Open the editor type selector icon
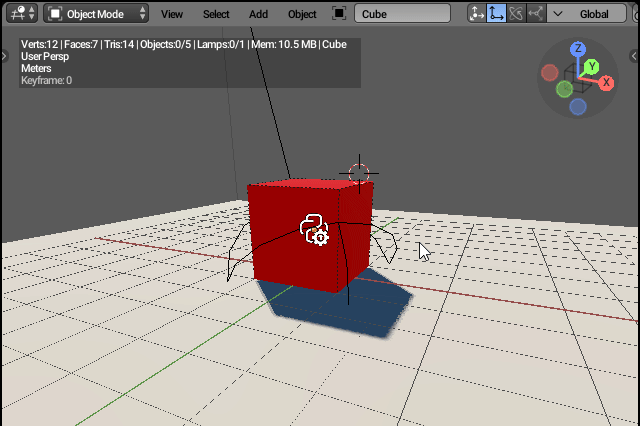Viewport: 640px width, 426px height. point(21,14)
